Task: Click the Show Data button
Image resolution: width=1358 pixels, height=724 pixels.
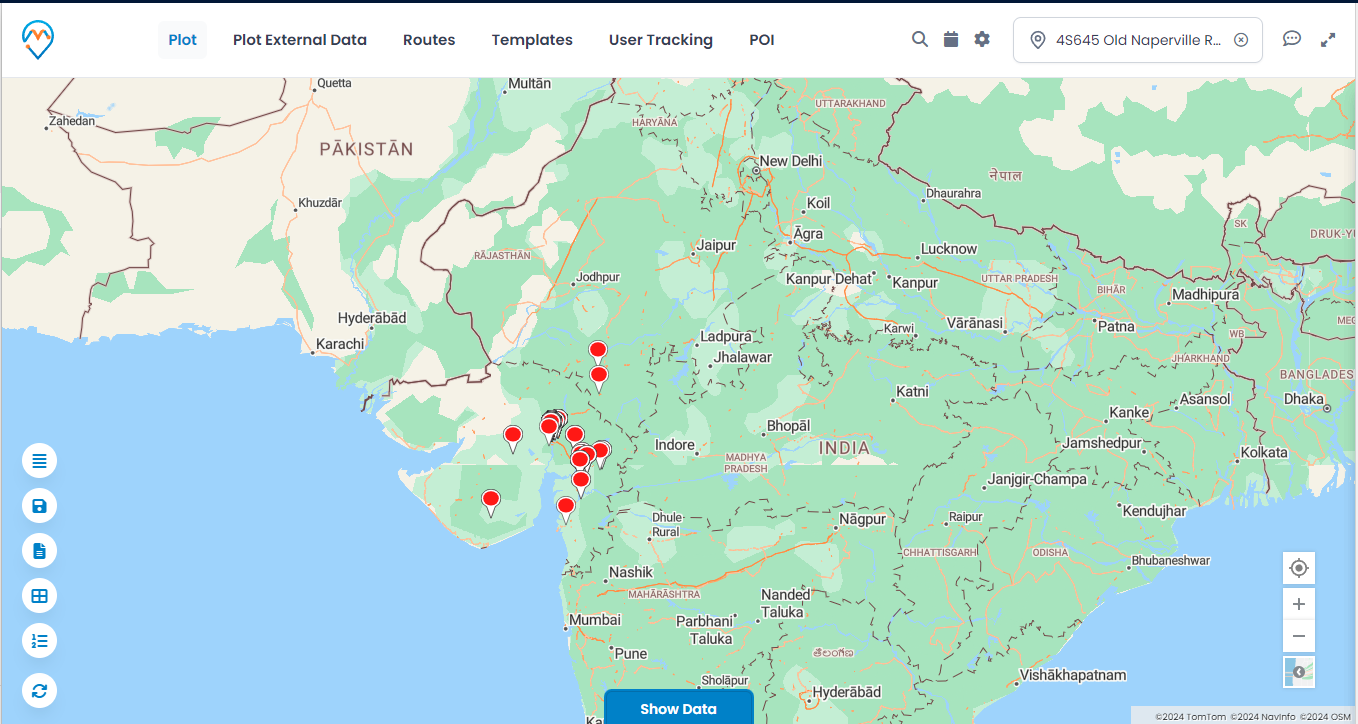Action: pos(678,708)
